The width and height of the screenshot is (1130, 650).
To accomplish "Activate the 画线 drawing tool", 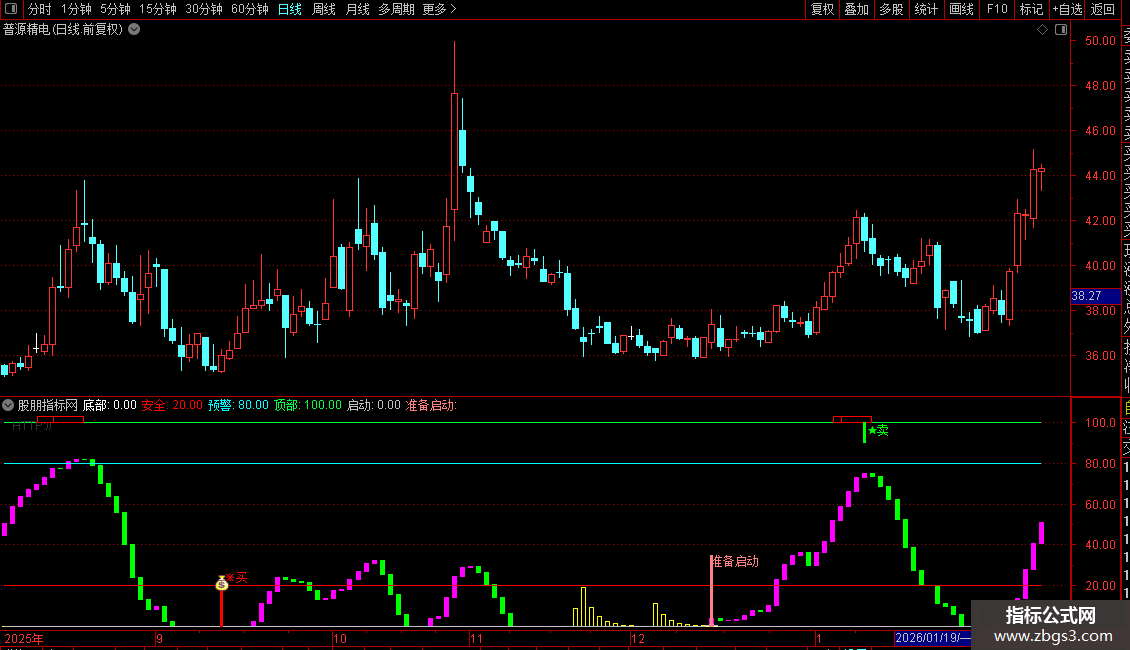I will coord(961,9).
